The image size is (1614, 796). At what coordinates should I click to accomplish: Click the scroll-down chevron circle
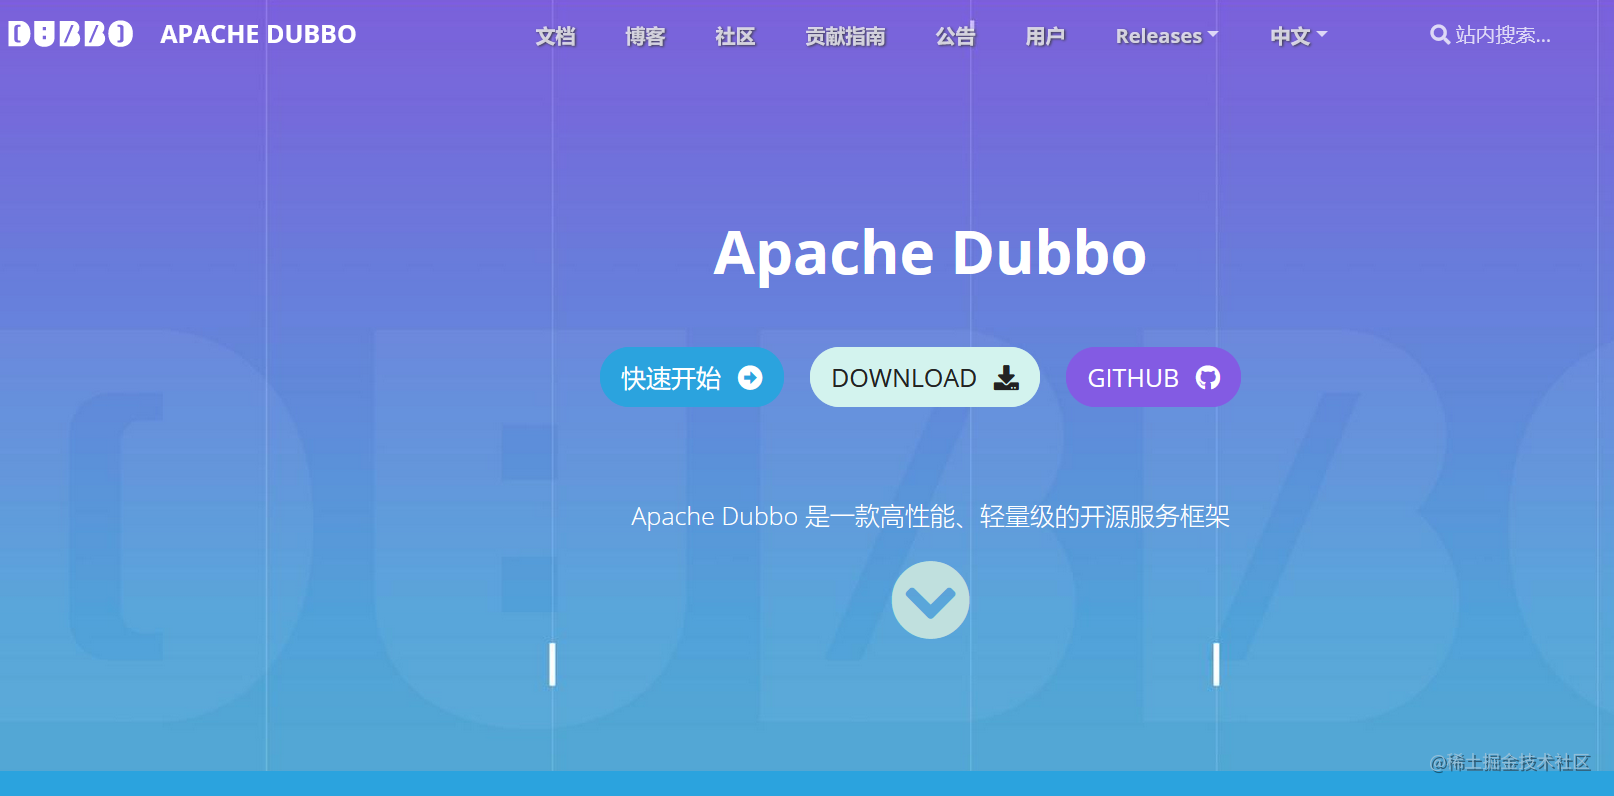tap(930, 600)
